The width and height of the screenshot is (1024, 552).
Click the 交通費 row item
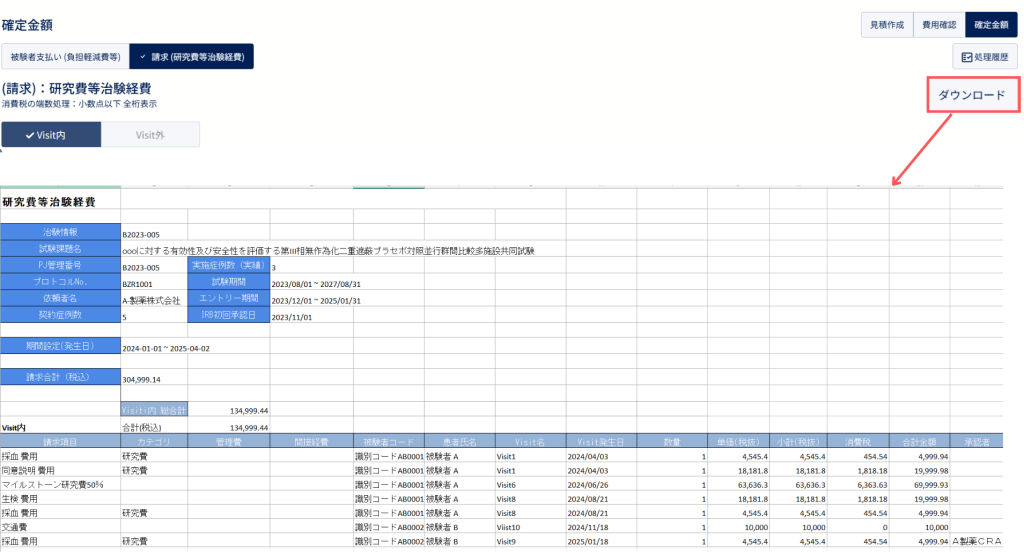[14, 527]
